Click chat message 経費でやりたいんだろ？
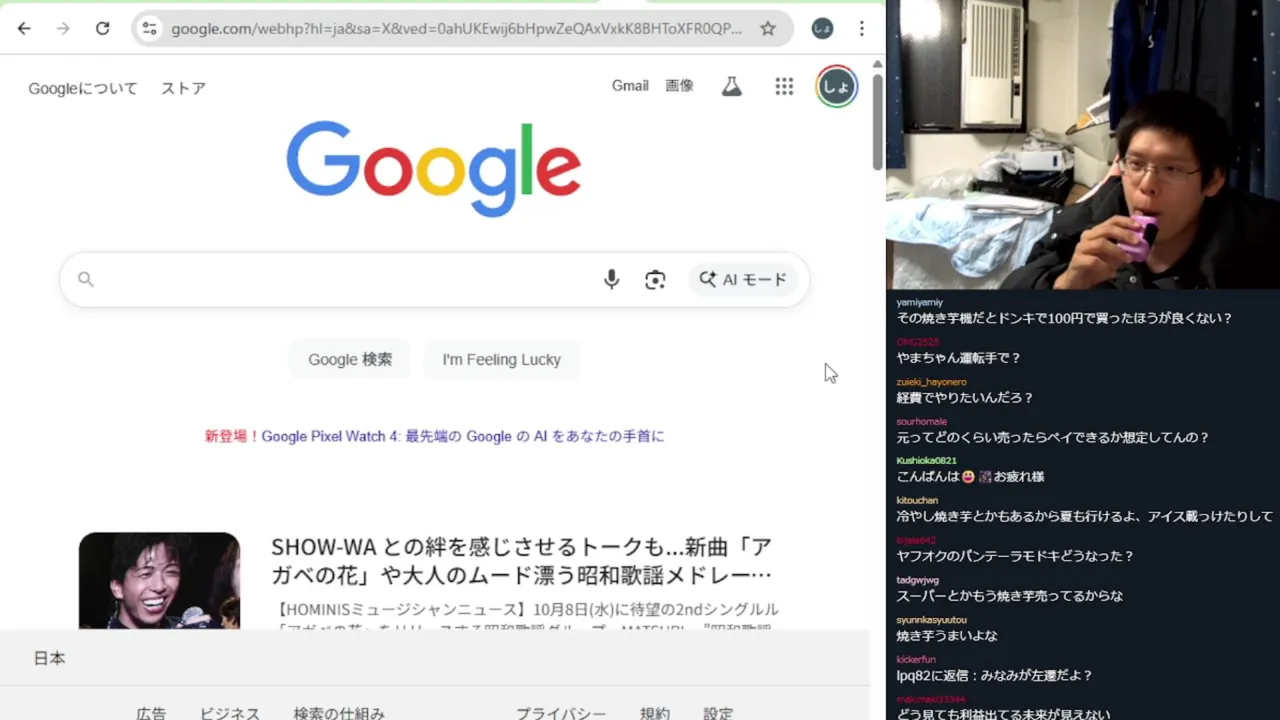This screenshot has width=1280, height=720. tap(964, 397)
